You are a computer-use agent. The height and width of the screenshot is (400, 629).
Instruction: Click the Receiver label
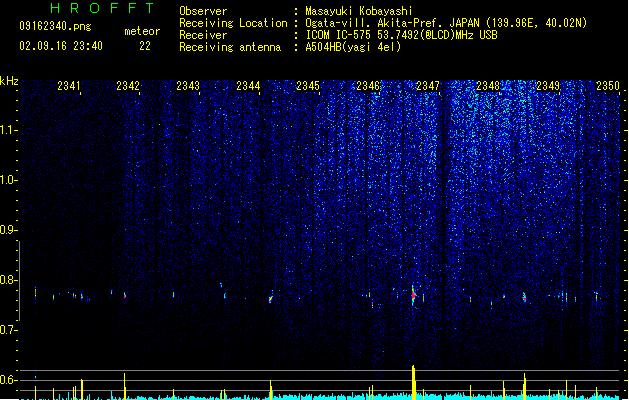pyautogui.click(x=203, y=35)
